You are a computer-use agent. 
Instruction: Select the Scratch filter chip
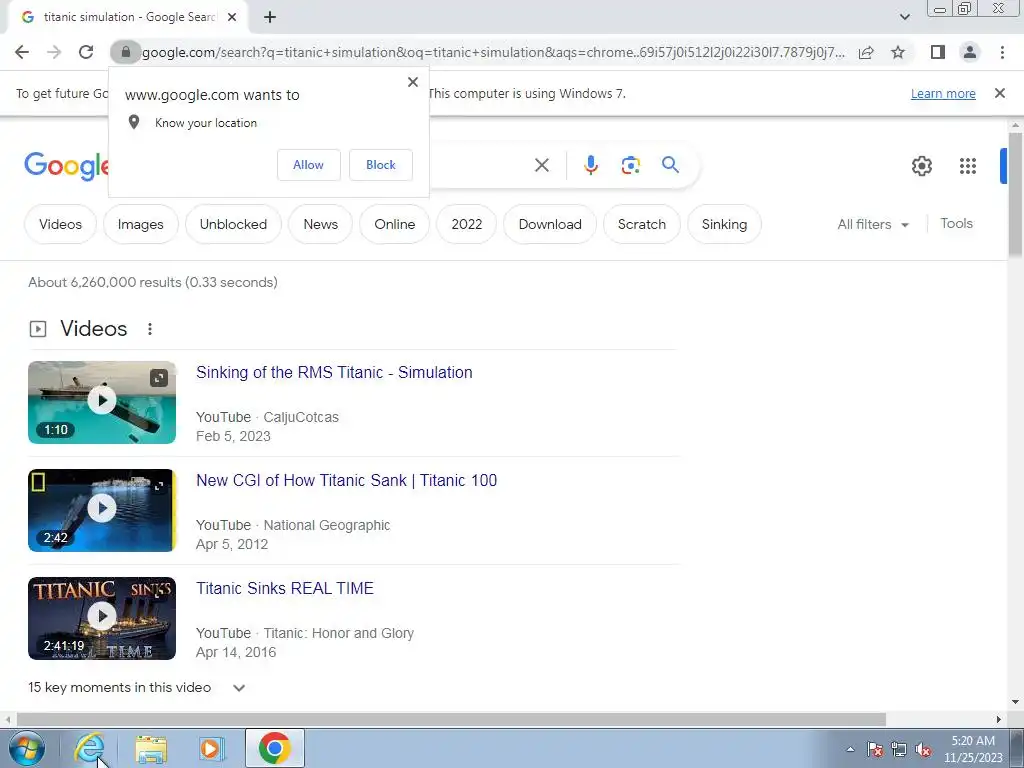[642, 224]
